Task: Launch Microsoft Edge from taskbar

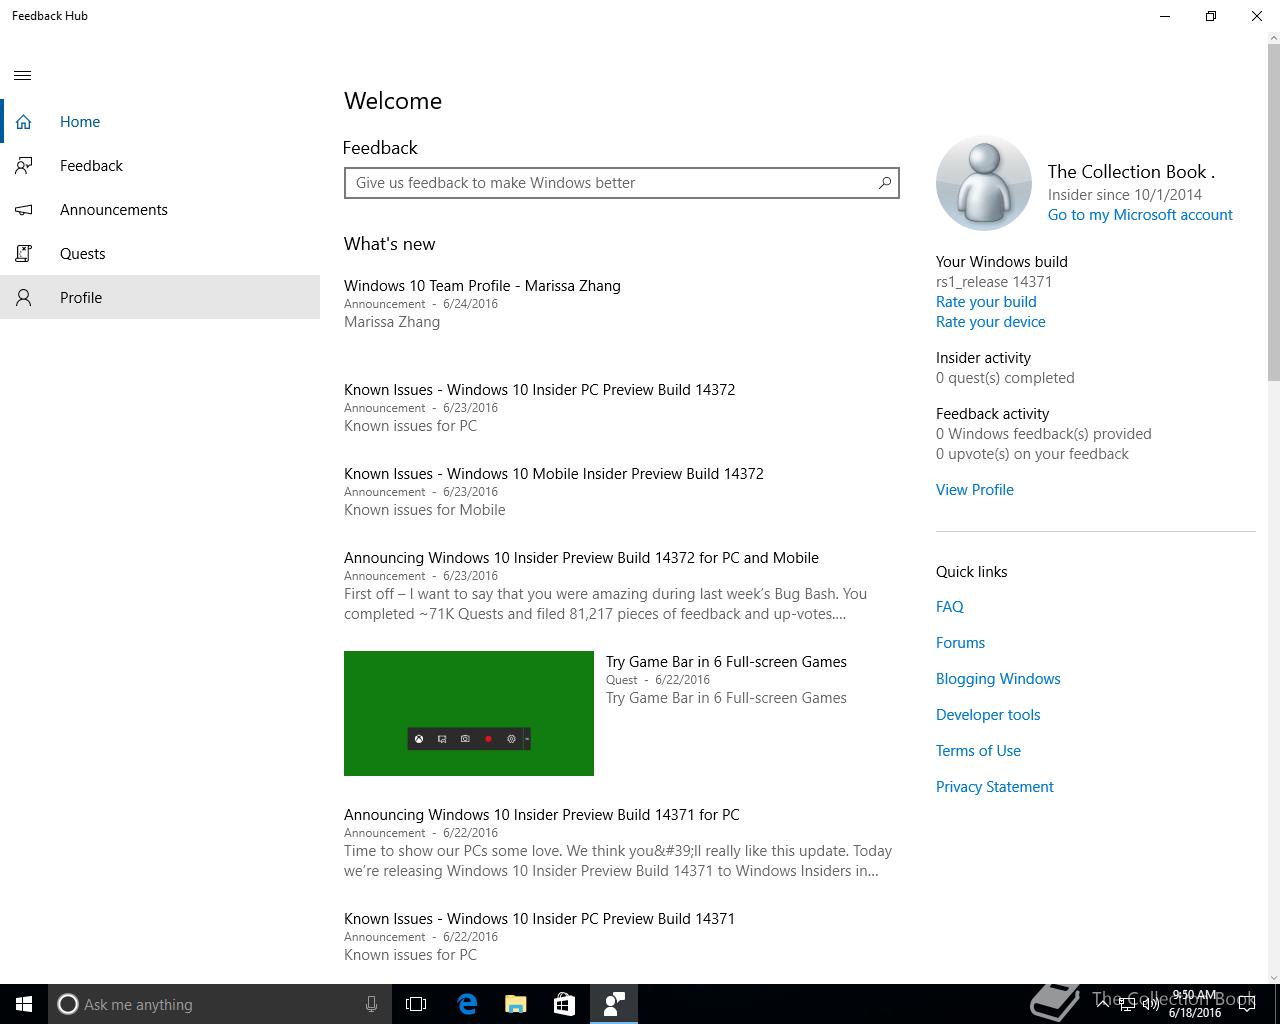Action: 467,1004
